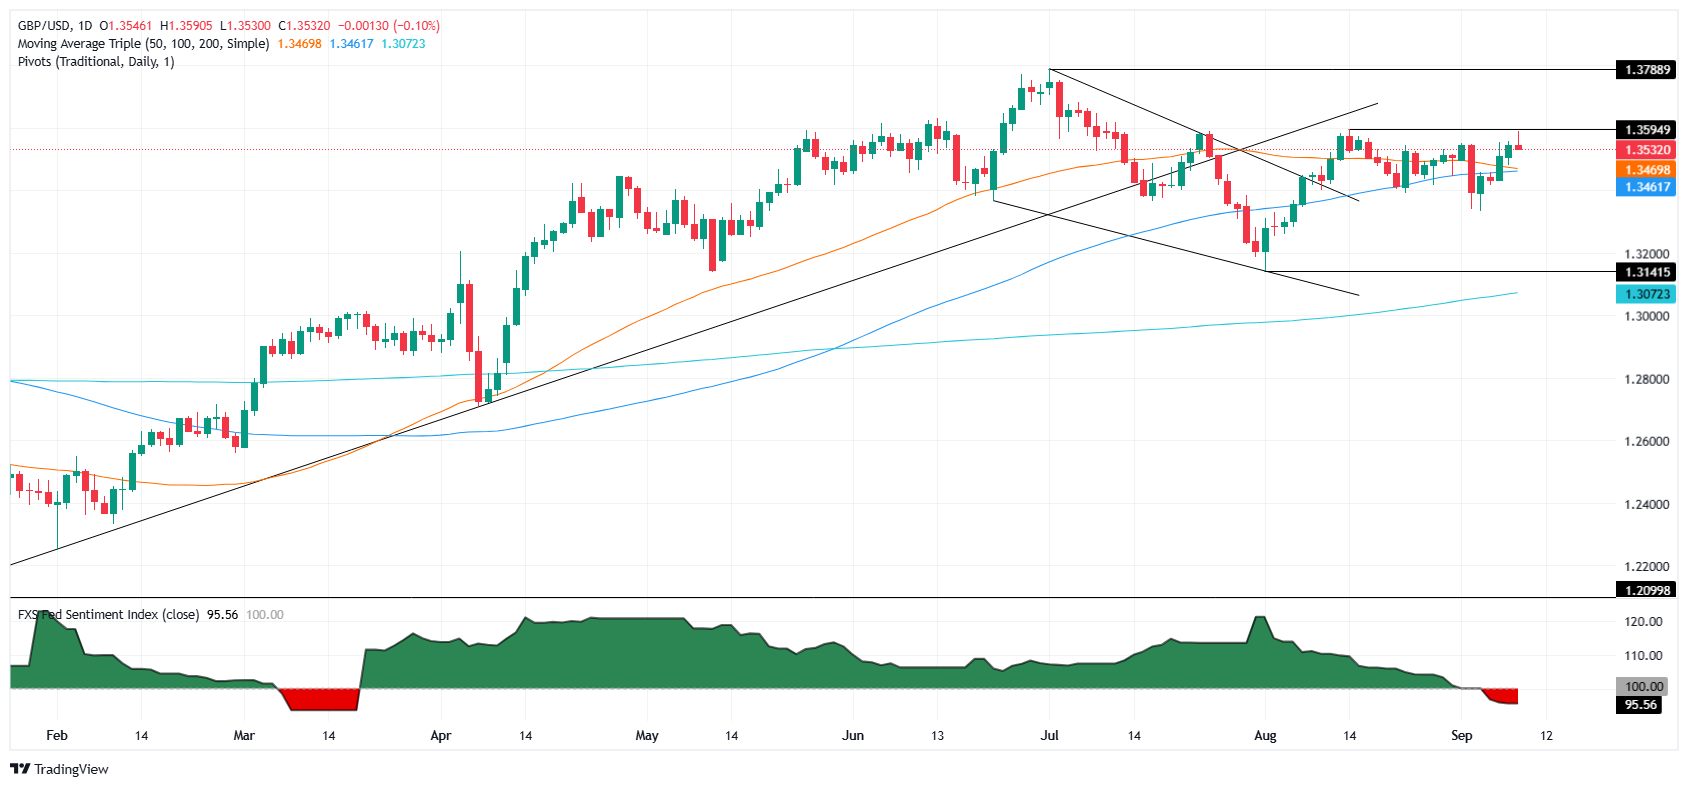Select the Sep label on the time axis
Viewport: 1688px width, 787px height.
coord(1462,735)
